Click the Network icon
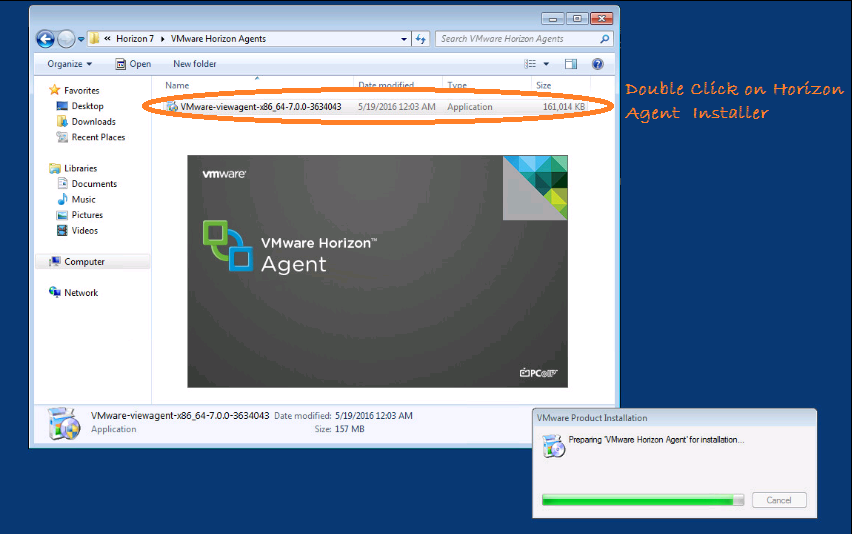 [55, 292]
